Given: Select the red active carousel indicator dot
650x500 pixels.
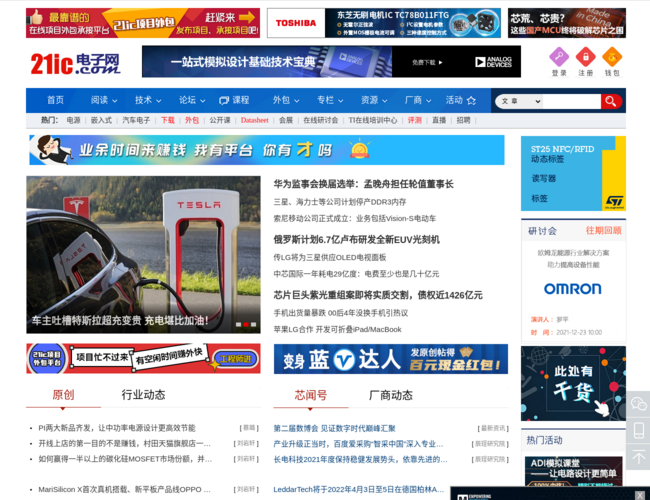Looking at the screenshot, I should [246, 325].
